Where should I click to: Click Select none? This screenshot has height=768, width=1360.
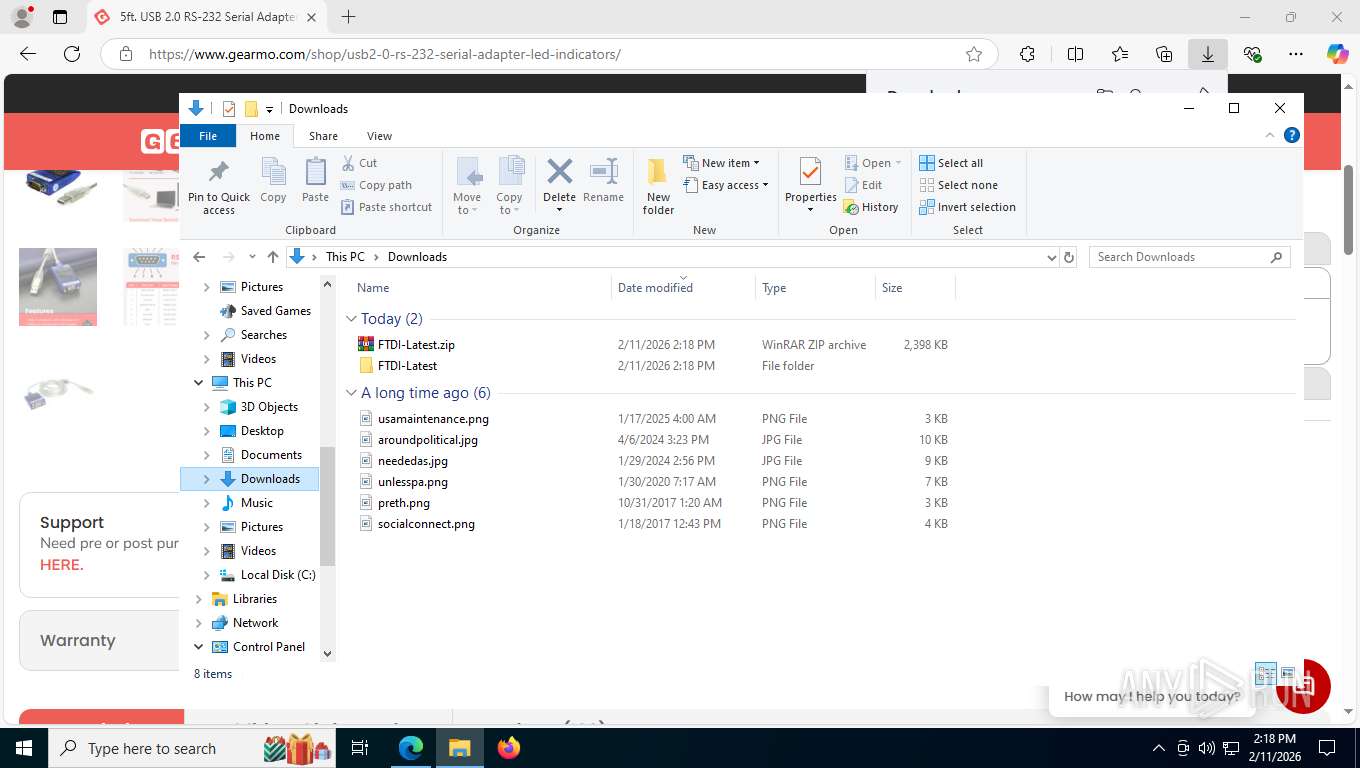pos(958,185)
